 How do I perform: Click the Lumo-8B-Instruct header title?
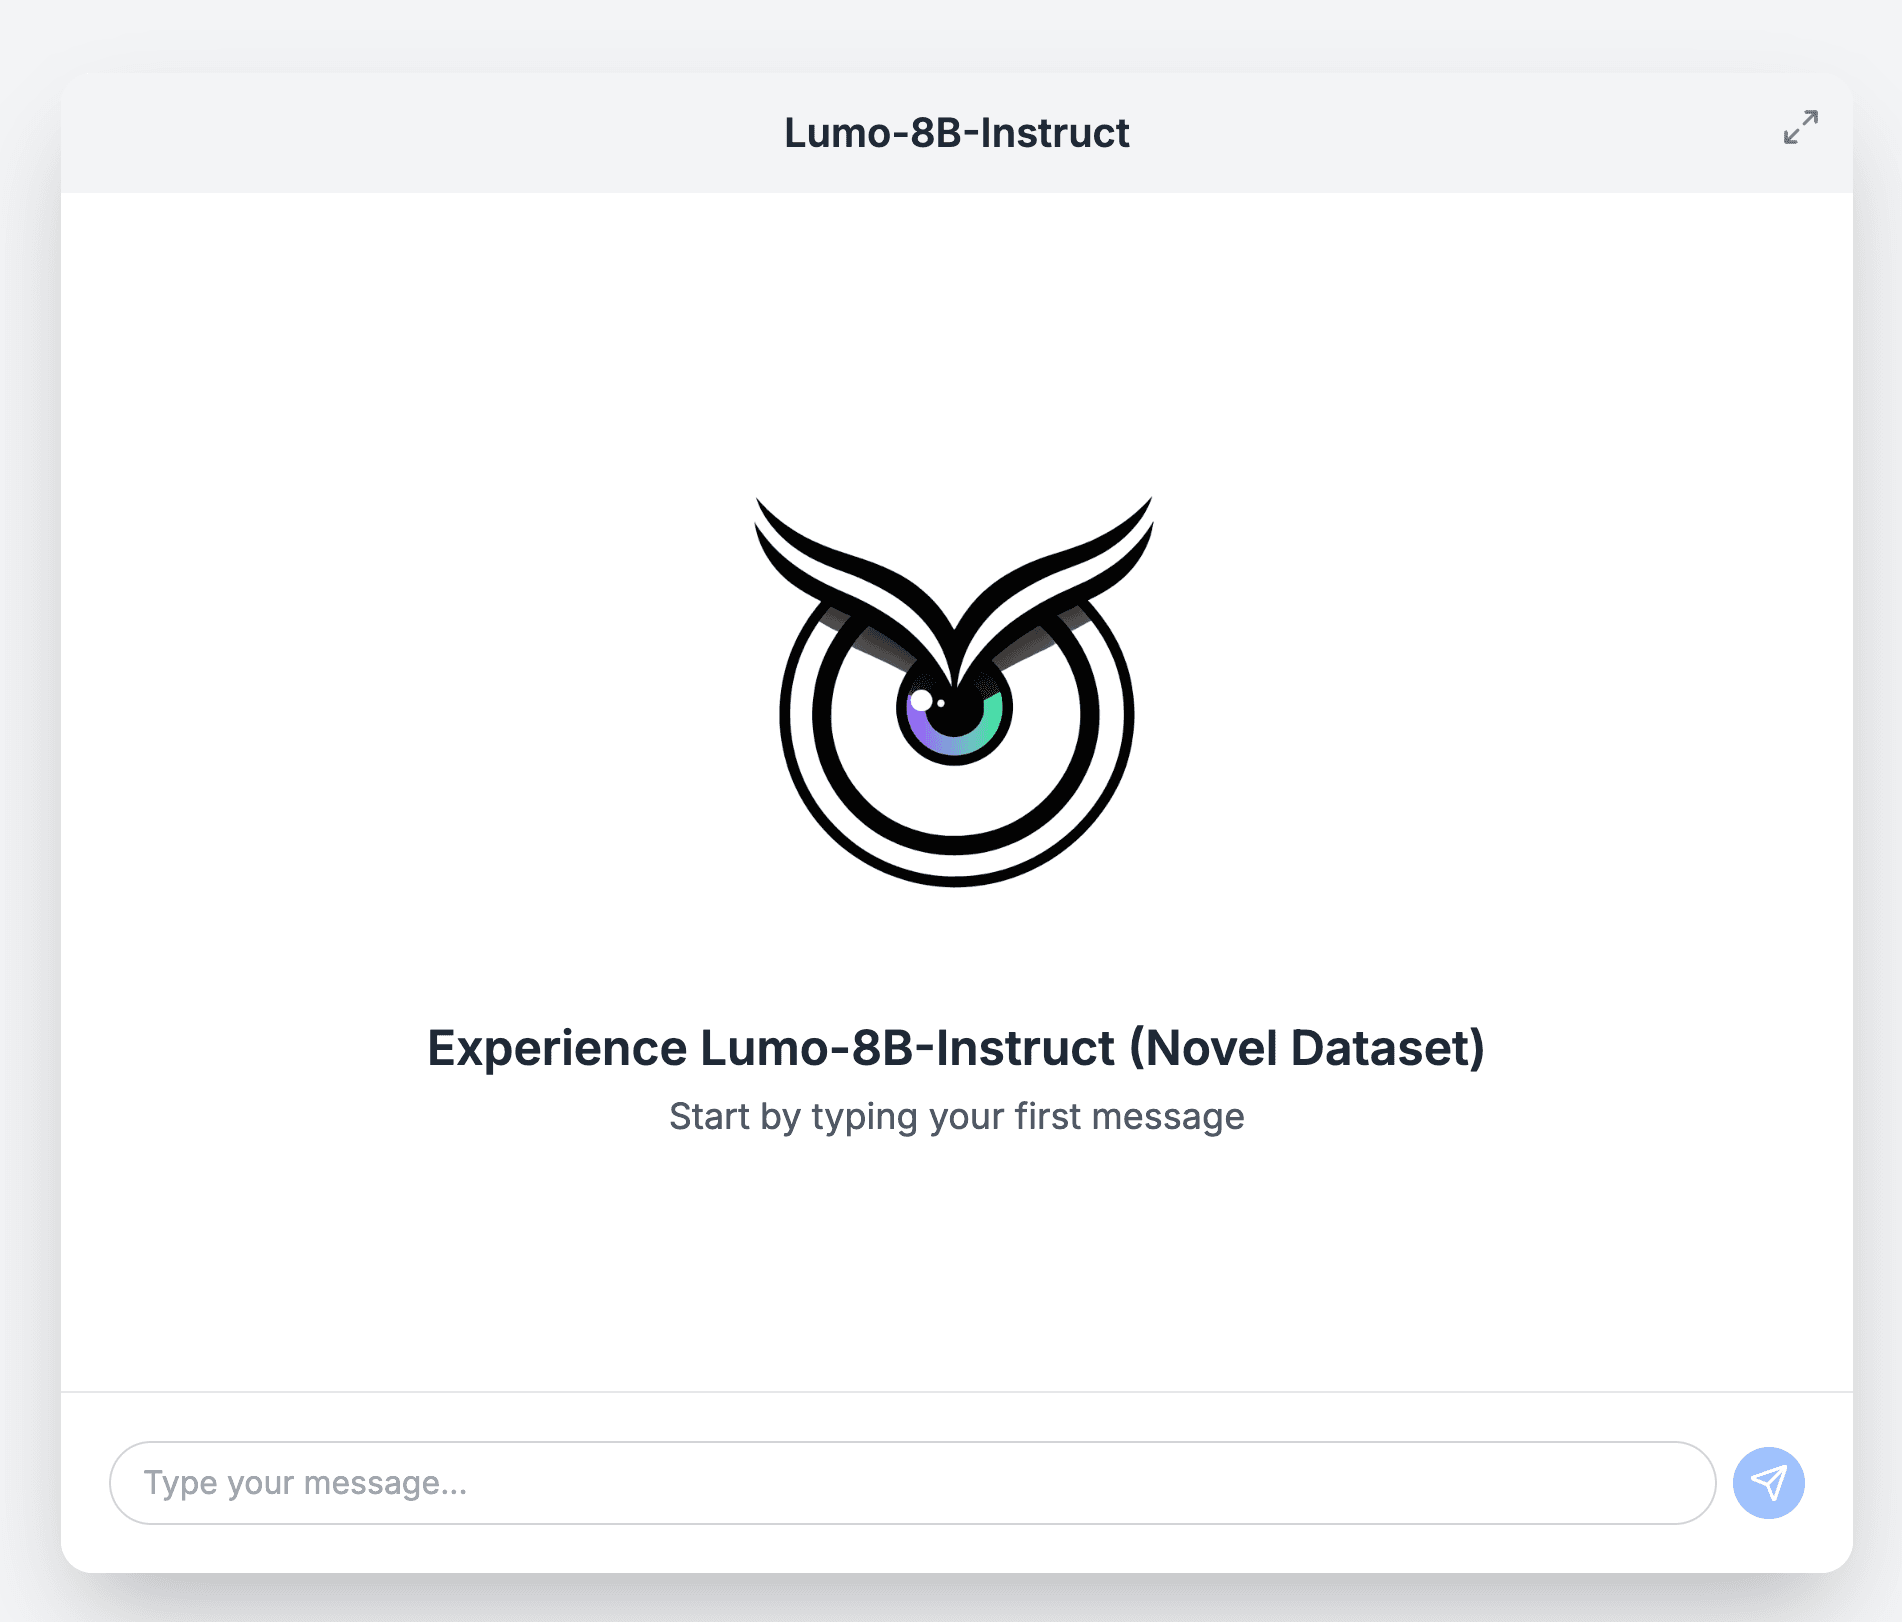pyautogui.click(x=956, y=133)
